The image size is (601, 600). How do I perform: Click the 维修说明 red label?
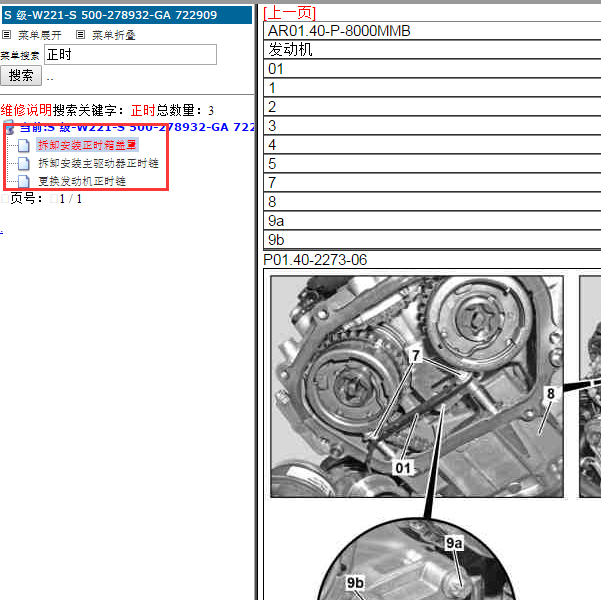(26, 110)
